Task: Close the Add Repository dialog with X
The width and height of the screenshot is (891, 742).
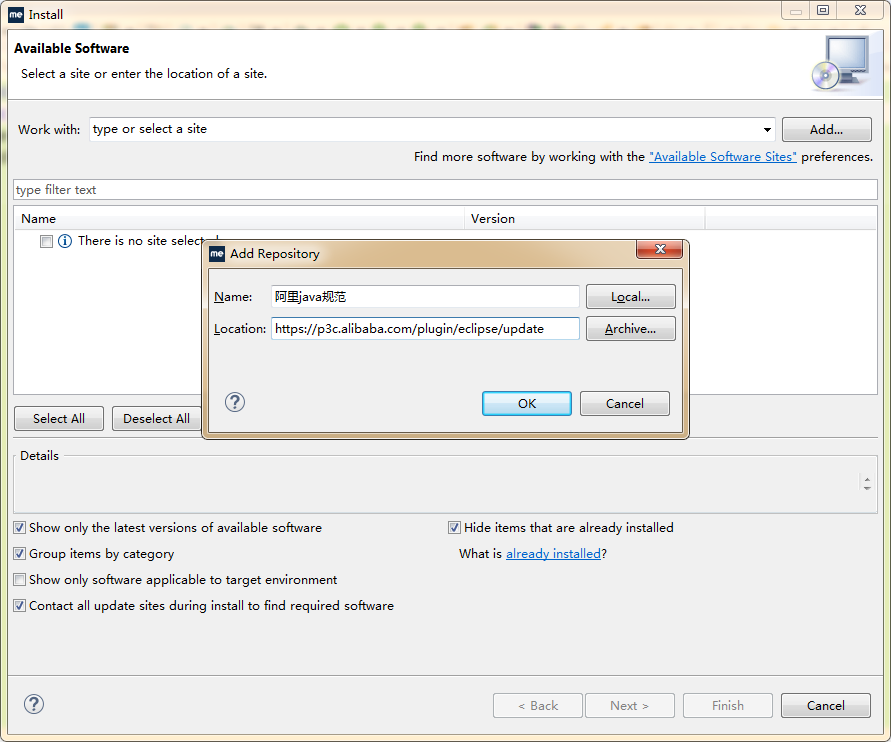Action: tap(659, 249)
